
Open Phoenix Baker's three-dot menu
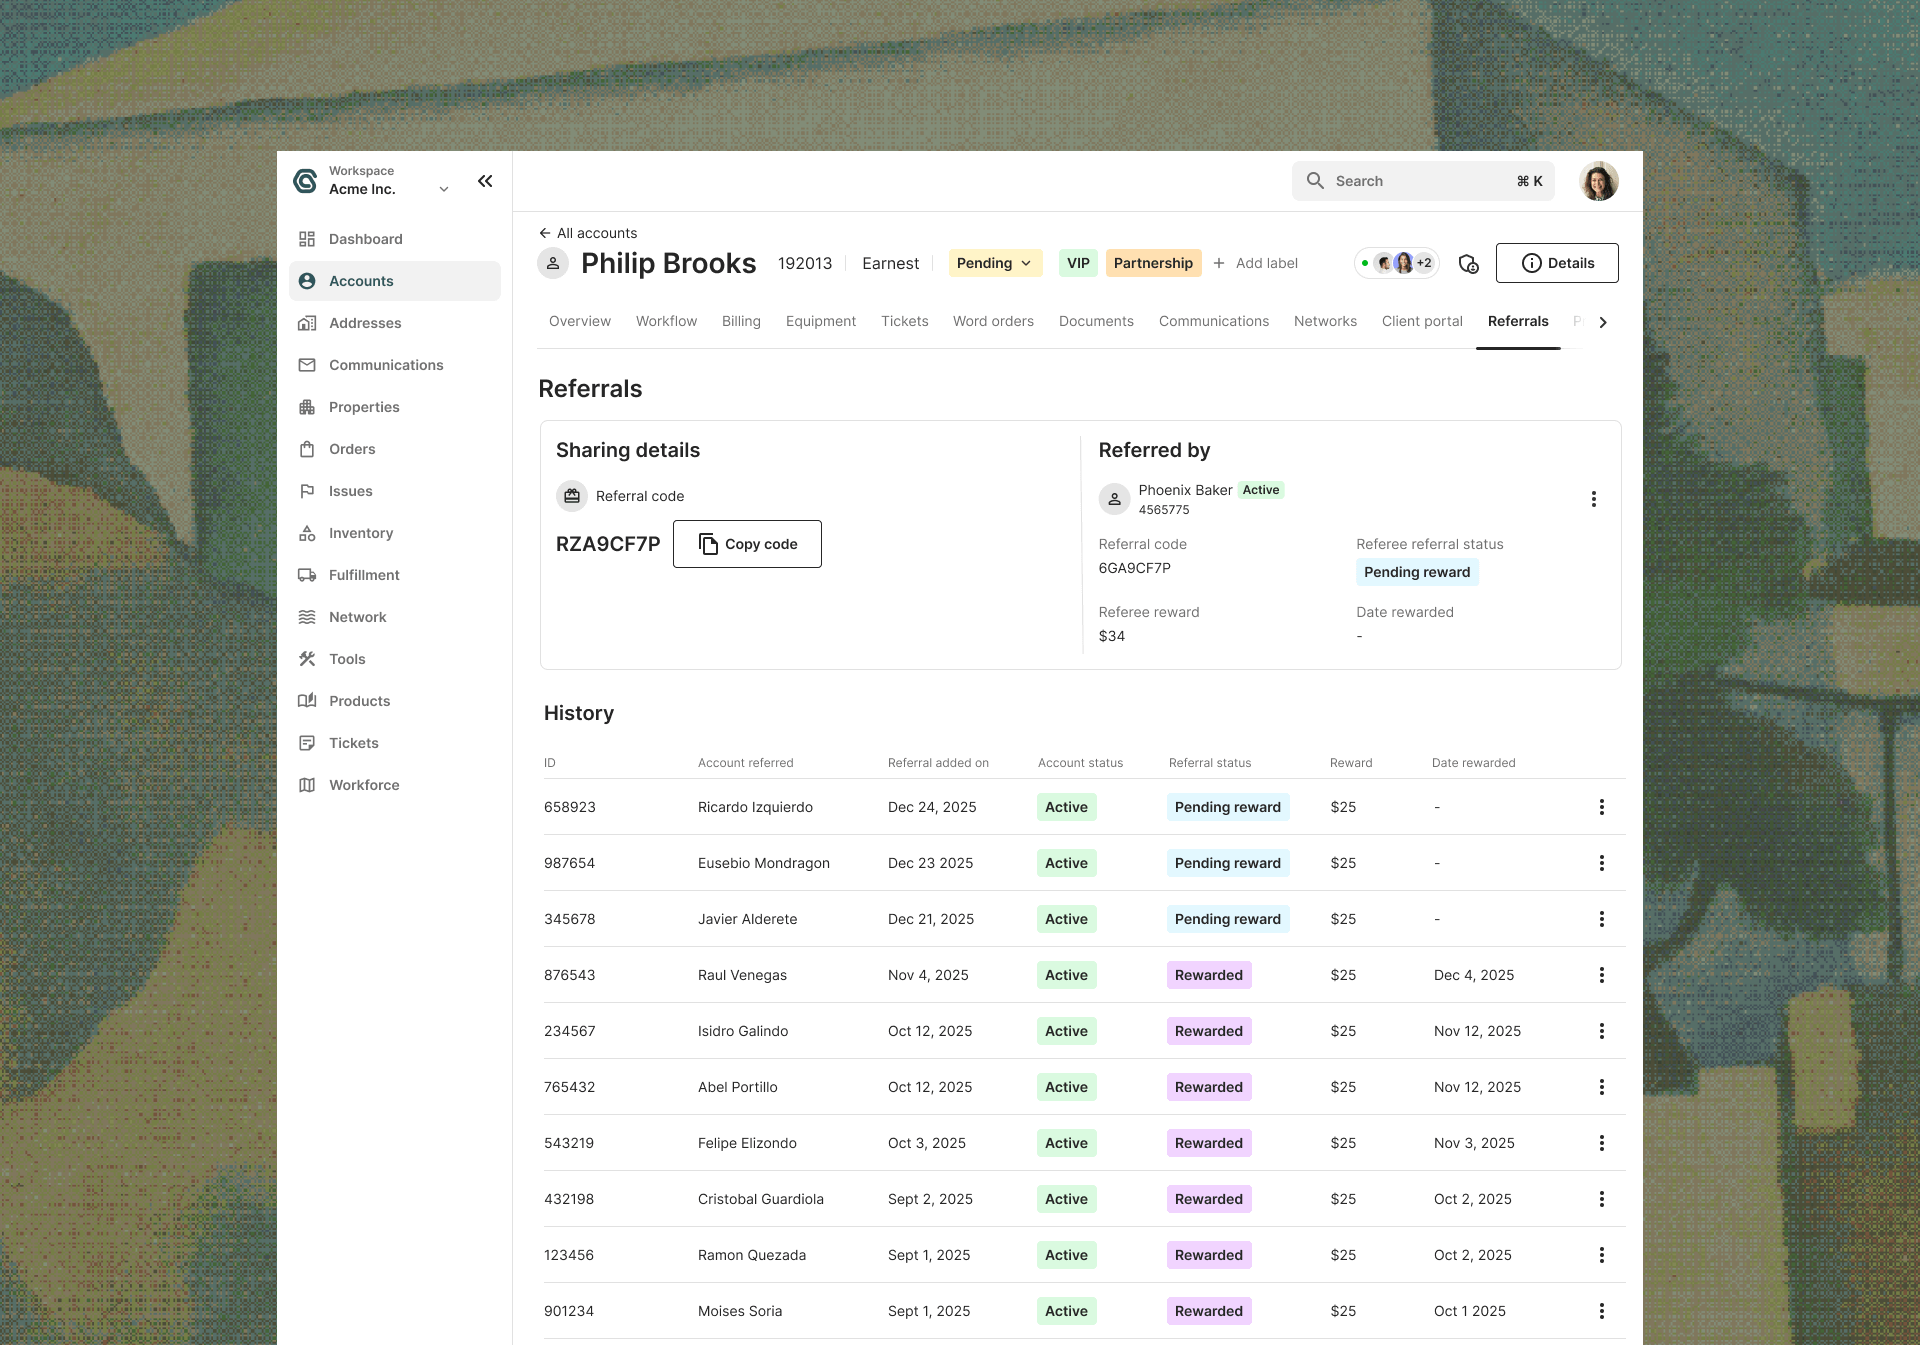tap(1593, 499)
